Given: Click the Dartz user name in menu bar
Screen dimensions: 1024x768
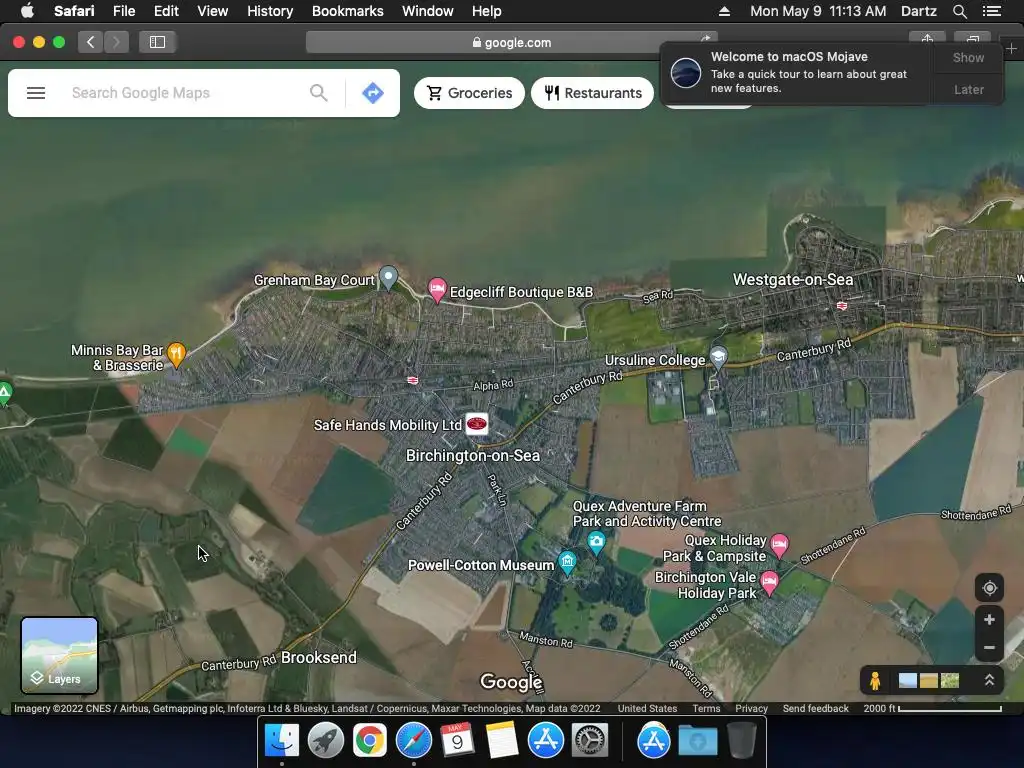Looking at the screenshot, I should (918, 11).
